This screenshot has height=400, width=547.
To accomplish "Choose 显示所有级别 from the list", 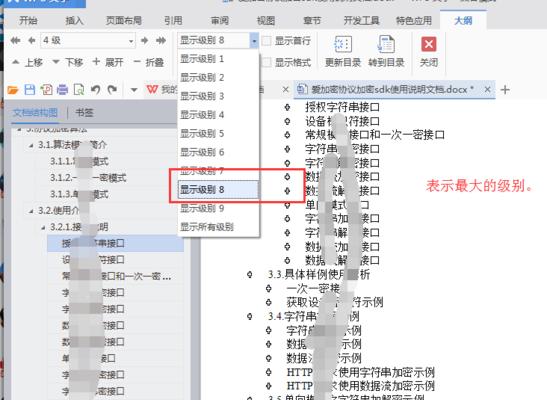I will click(x=207, y=227).
